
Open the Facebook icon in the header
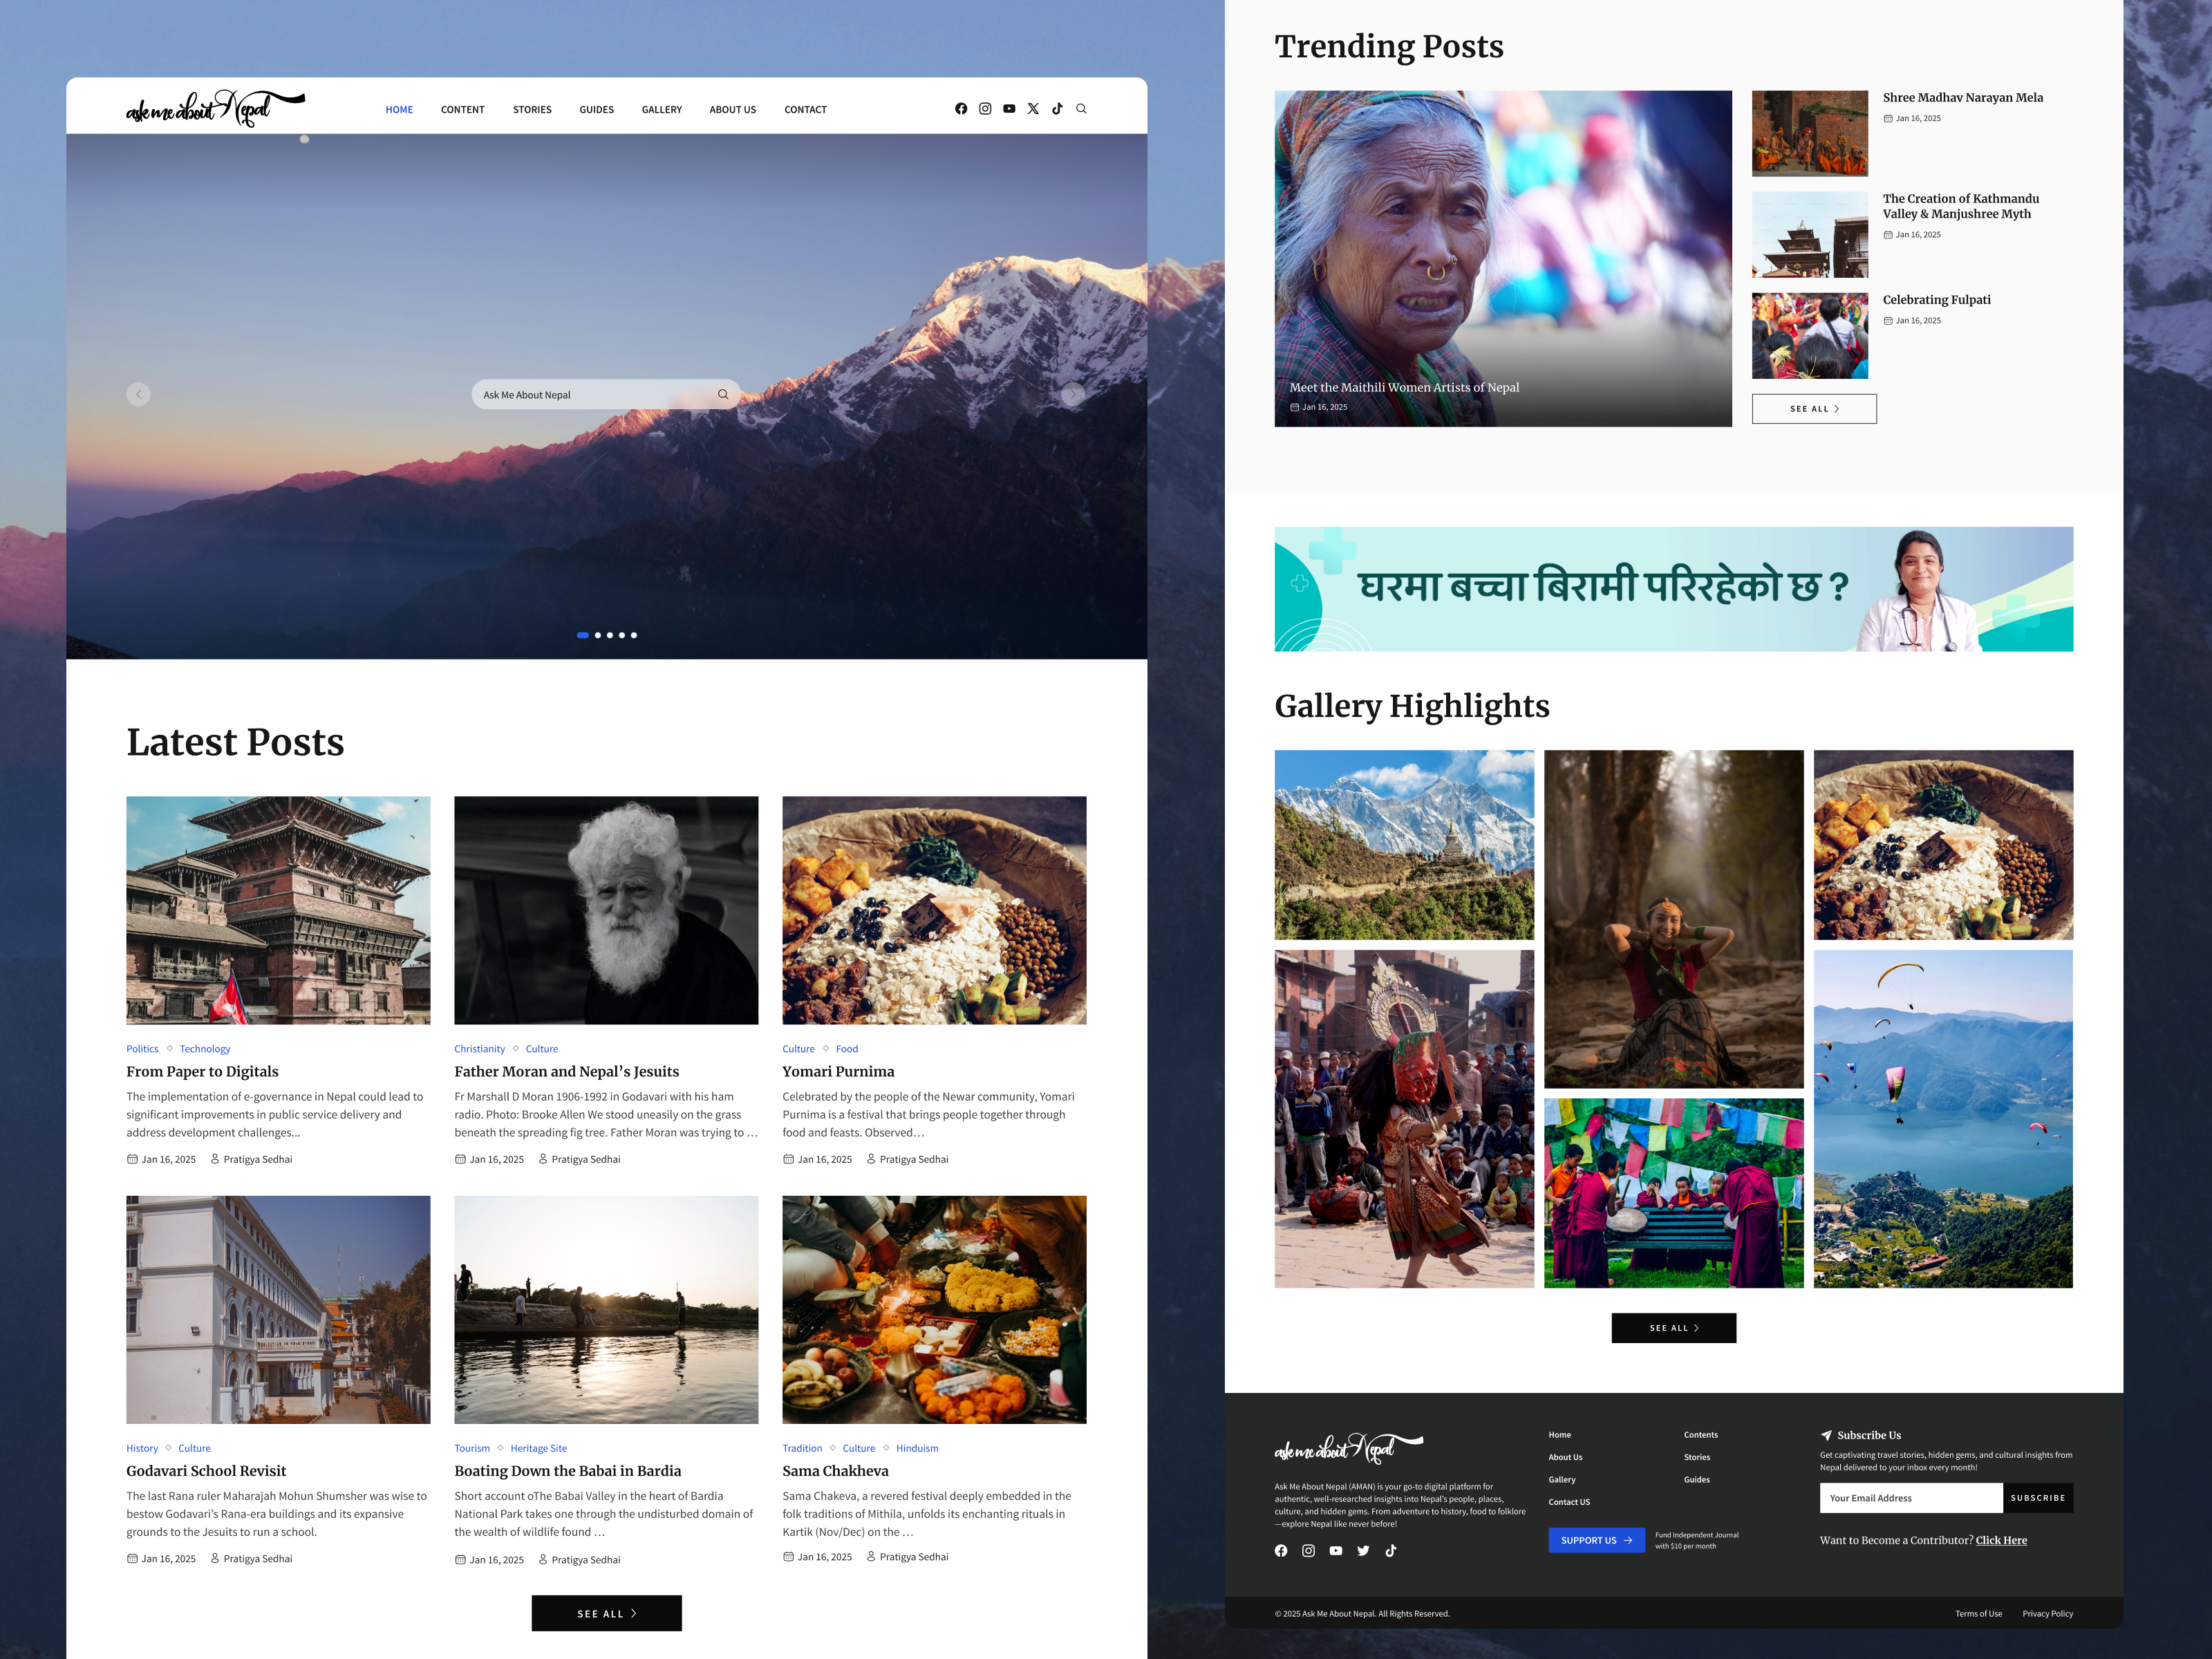point(961,108)
